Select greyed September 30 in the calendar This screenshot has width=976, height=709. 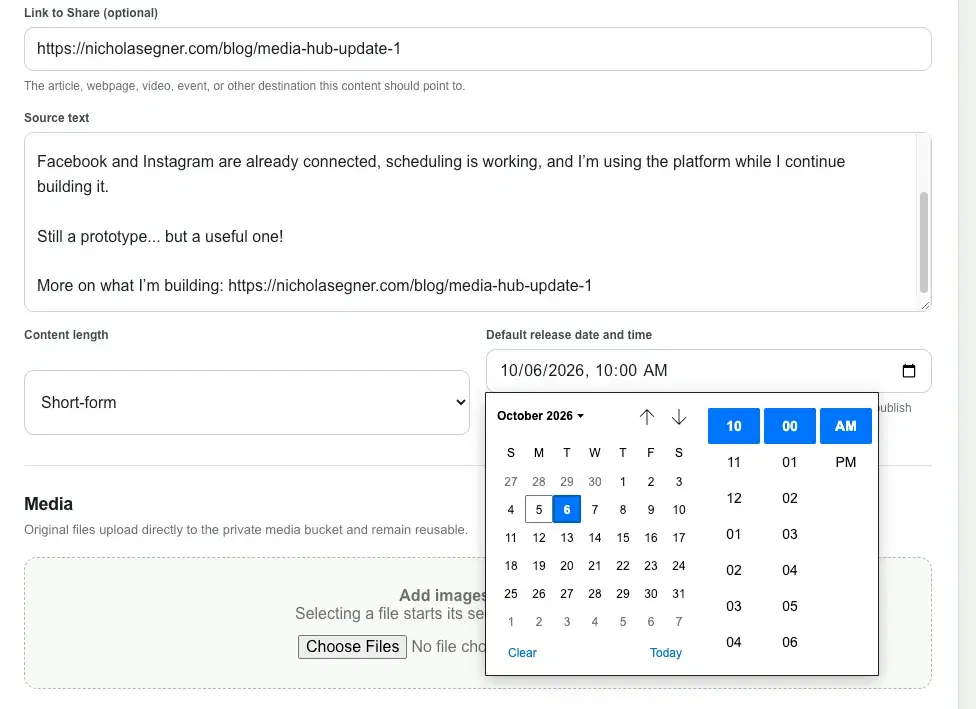pyautogui.click(x=595, y=482)
